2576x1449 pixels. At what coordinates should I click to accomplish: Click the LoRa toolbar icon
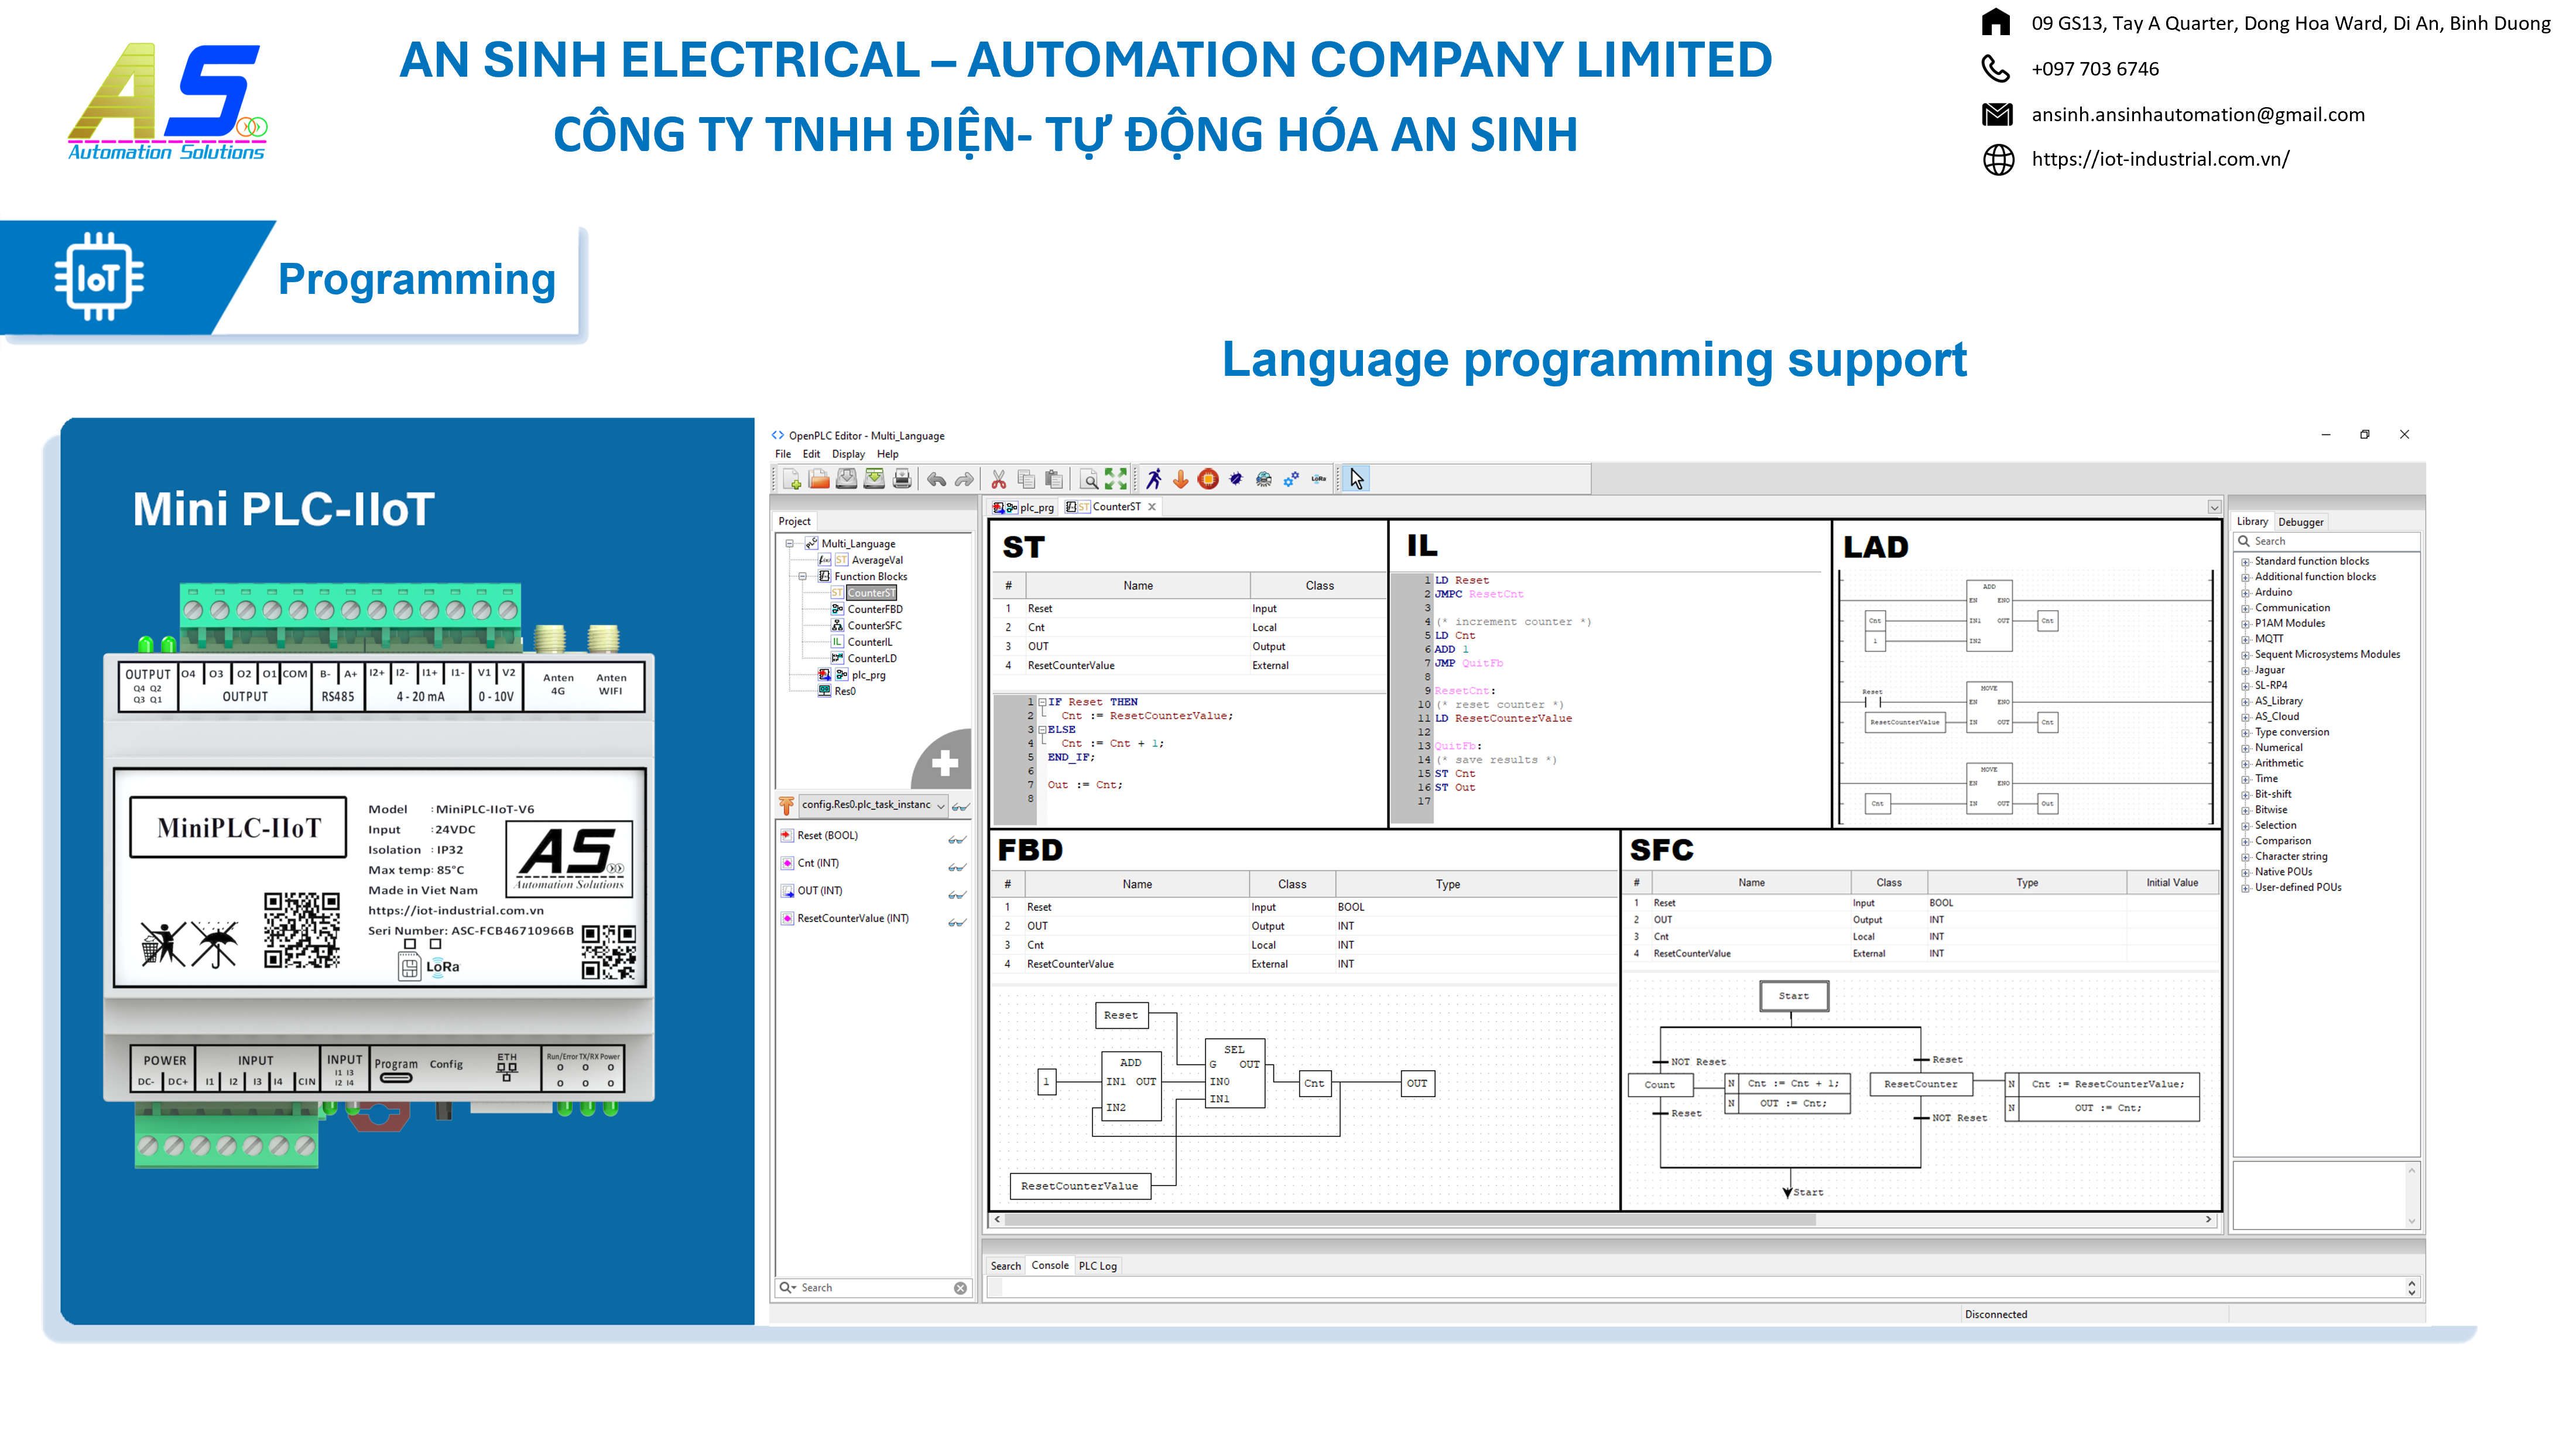click(1319, 479)
